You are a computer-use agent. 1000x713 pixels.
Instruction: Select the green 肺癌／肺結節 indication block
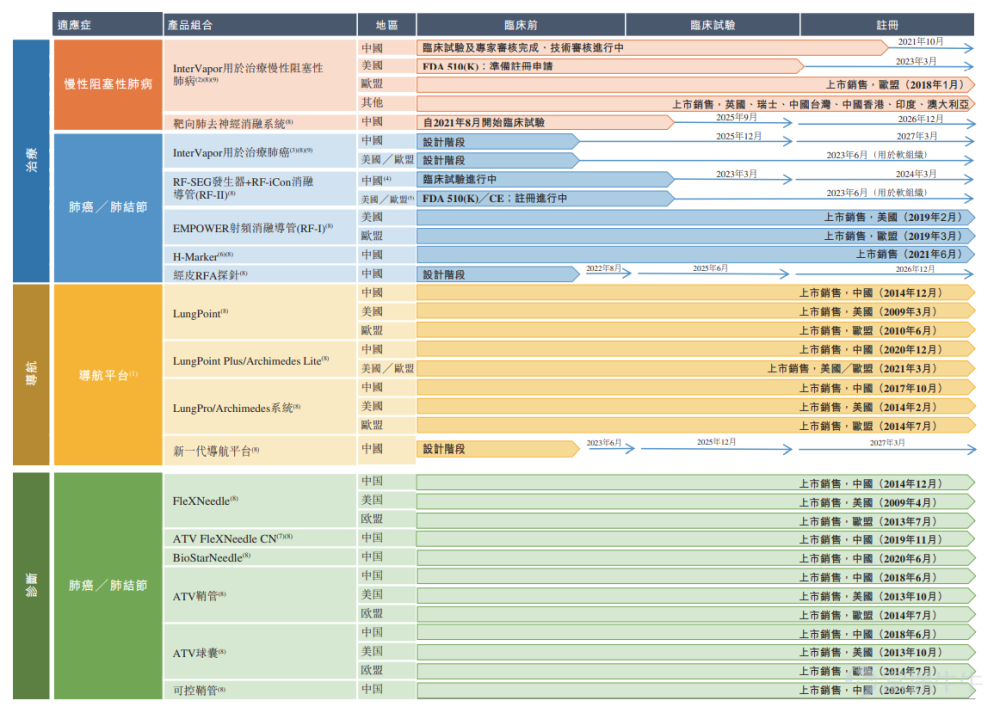pyautogui.click(x=108, y=585)
